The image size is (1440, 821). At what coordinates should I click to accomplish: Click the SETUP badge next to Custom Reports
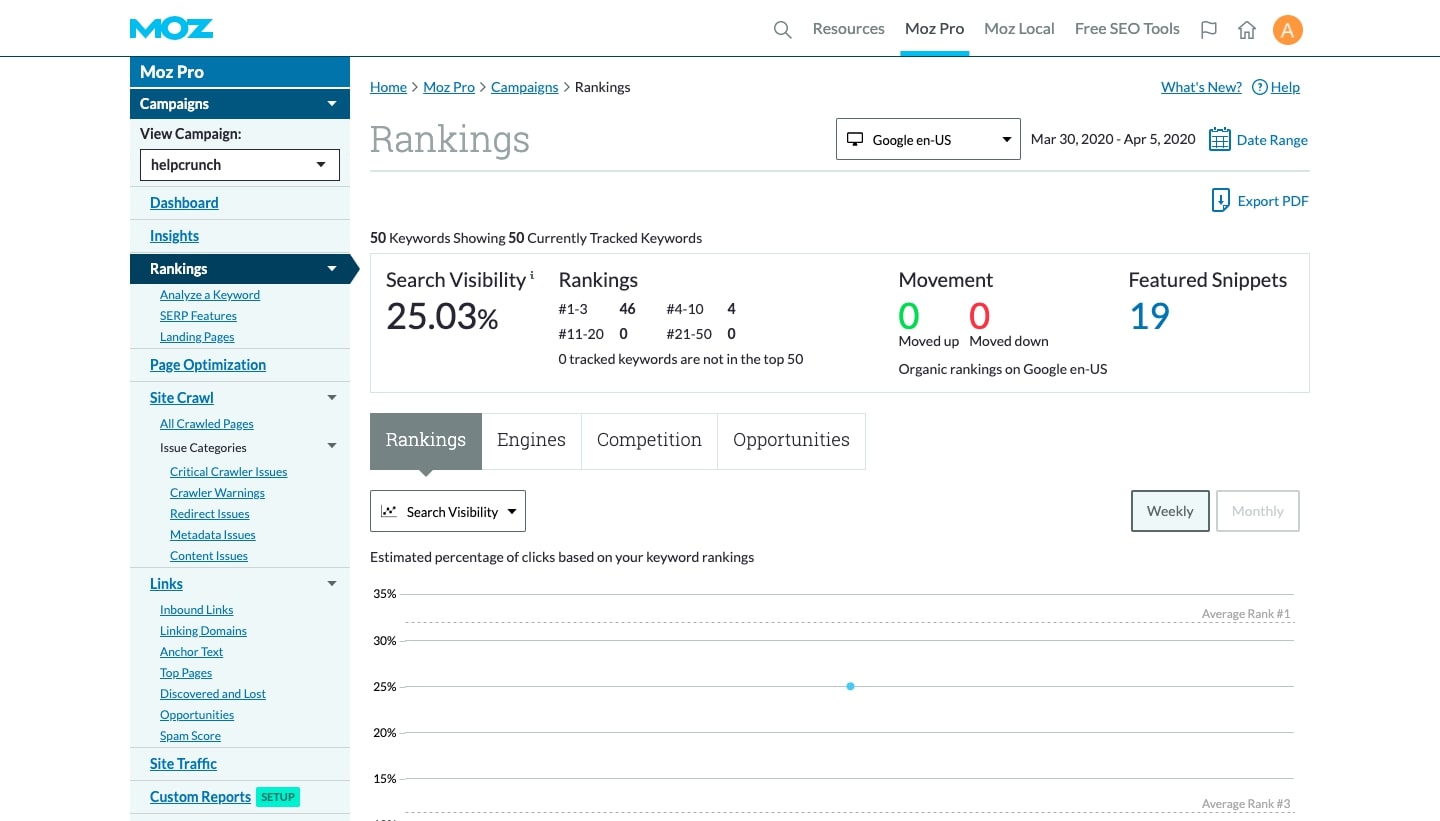click(278, 797)
